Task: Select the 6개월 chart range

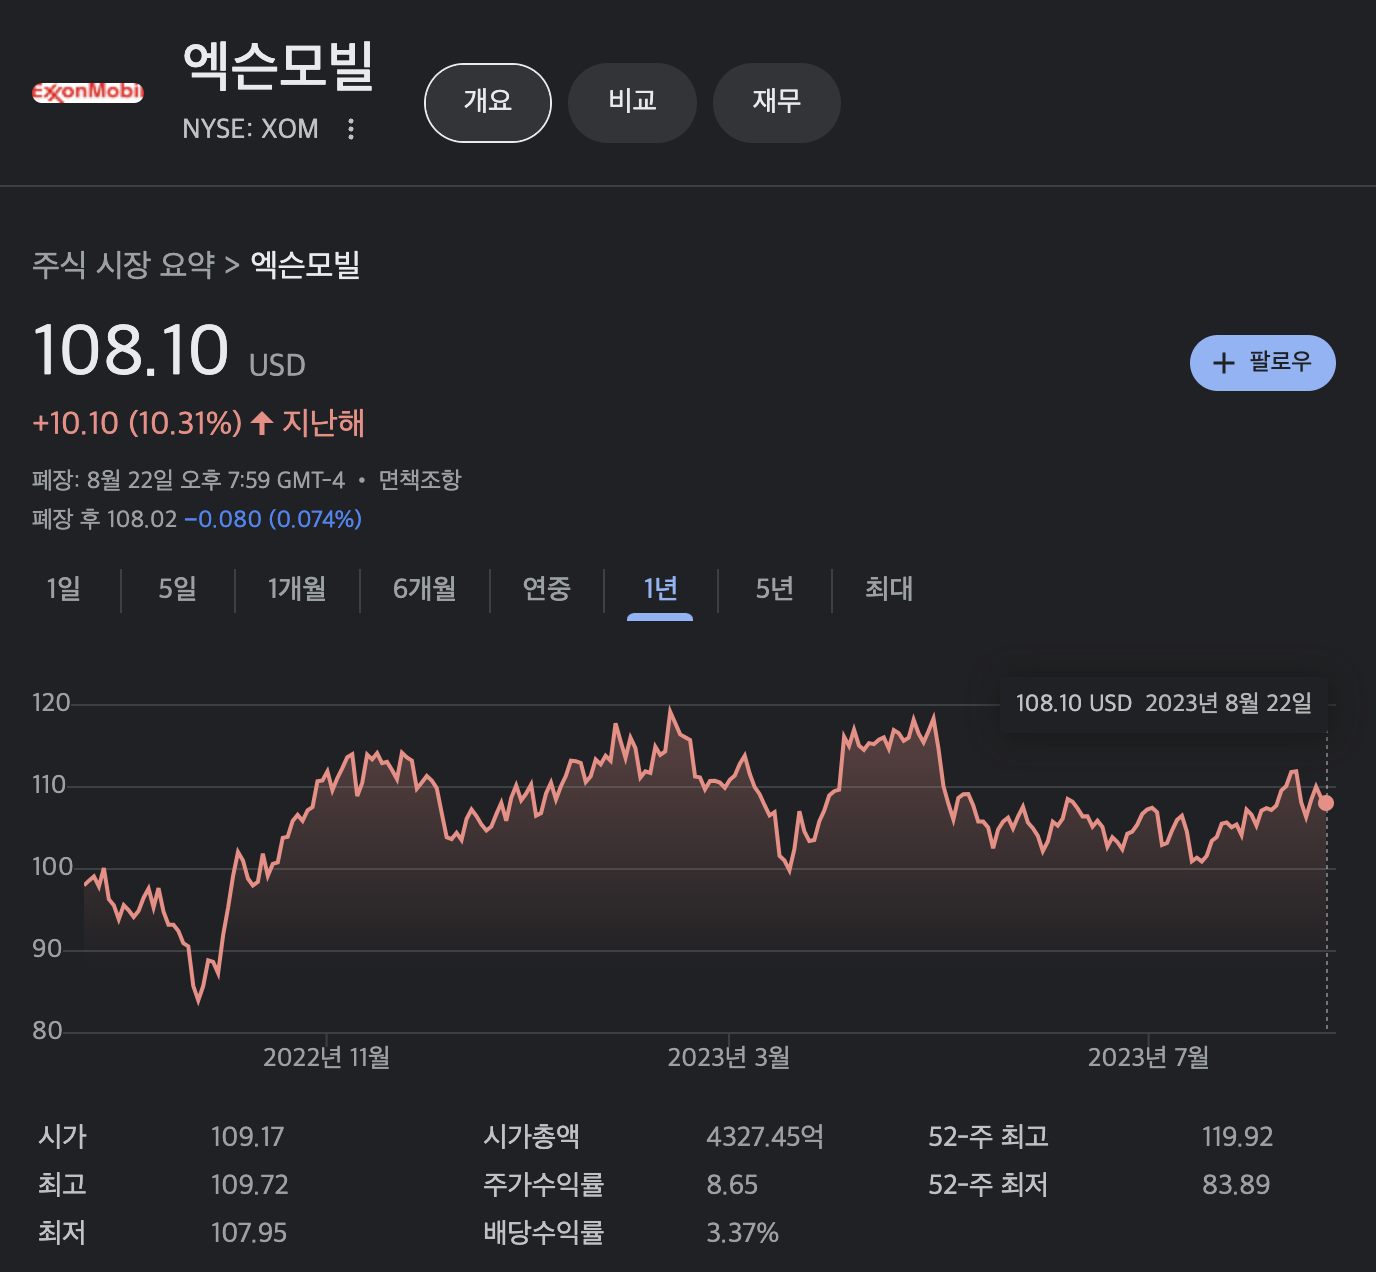Action: (425, 588)
